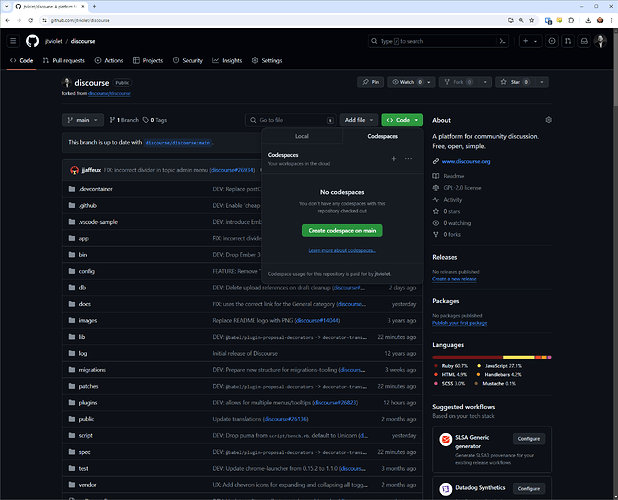Open the Issues icon in top header
Image resolution: width=618 pixels, height=500 pixels.
[x=552, y=41]
